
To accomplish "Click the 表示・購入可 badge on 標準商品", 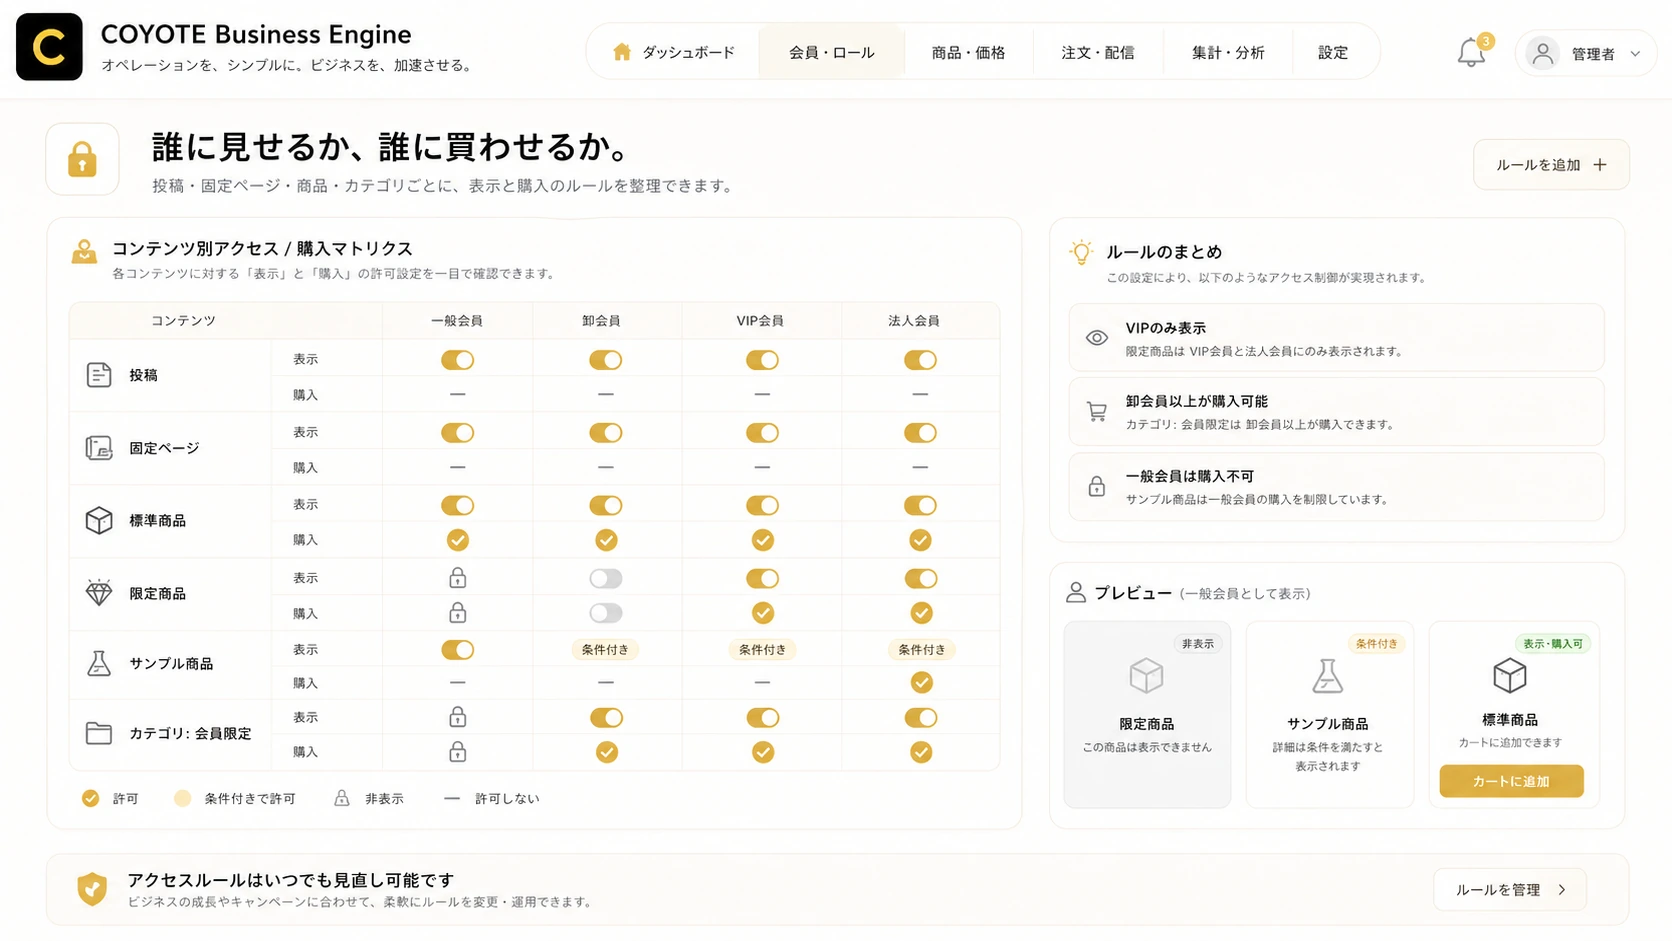I will pos(1553,644).
